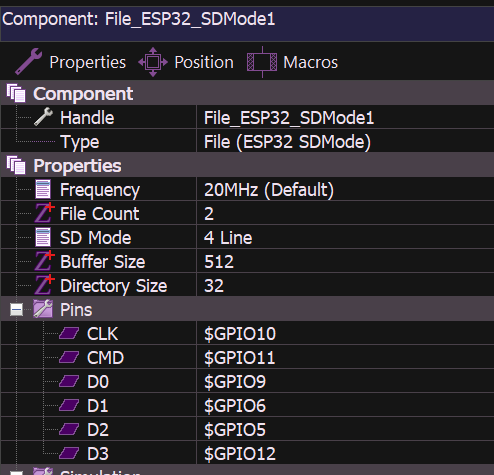Click the Pins group header text
The width and height of the screenshot is (494, 475).
[x=76, y=310]
